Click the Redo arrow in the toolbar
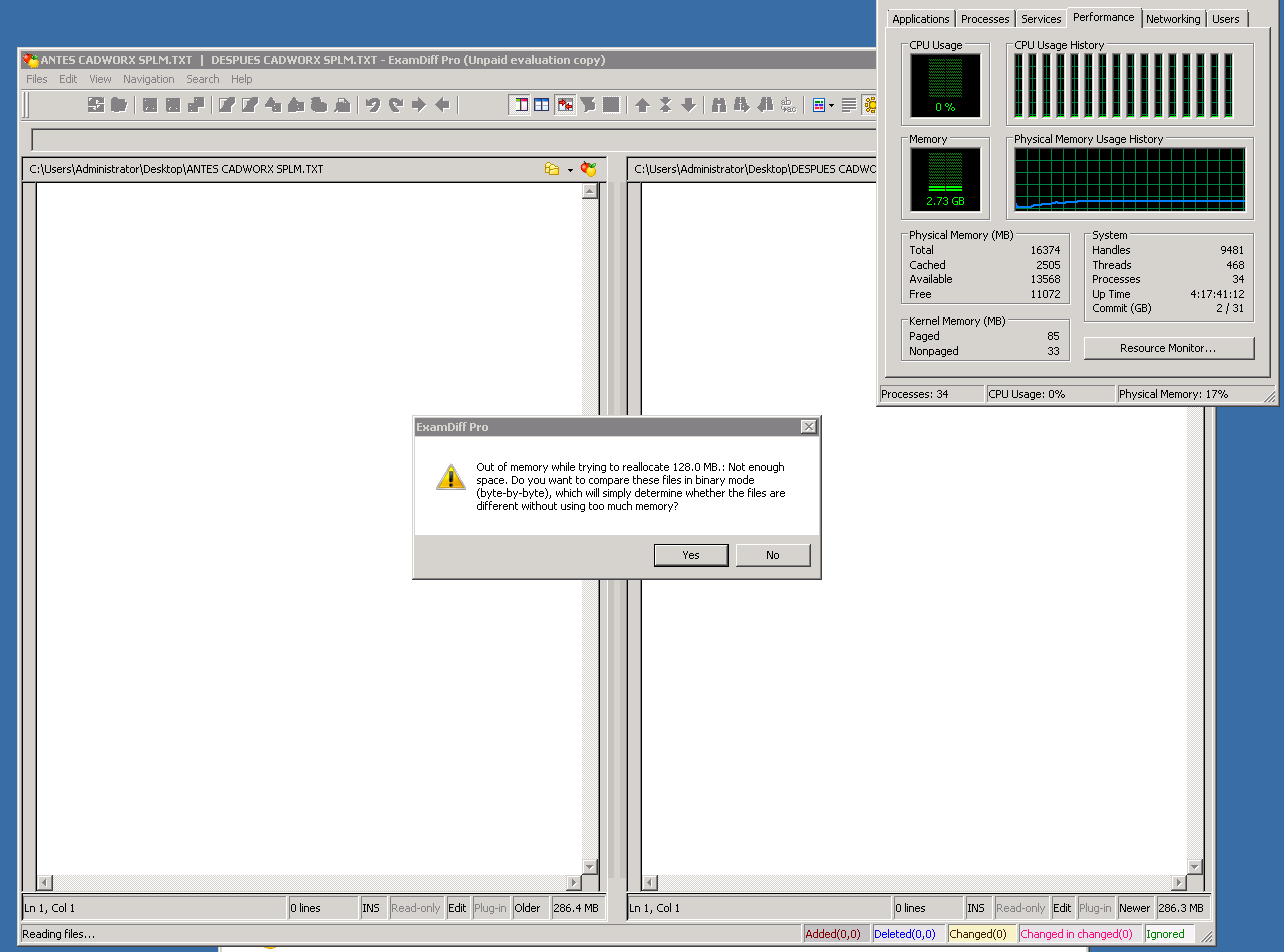This screenshot has height=952, width=1284. [x=396, y=104]
